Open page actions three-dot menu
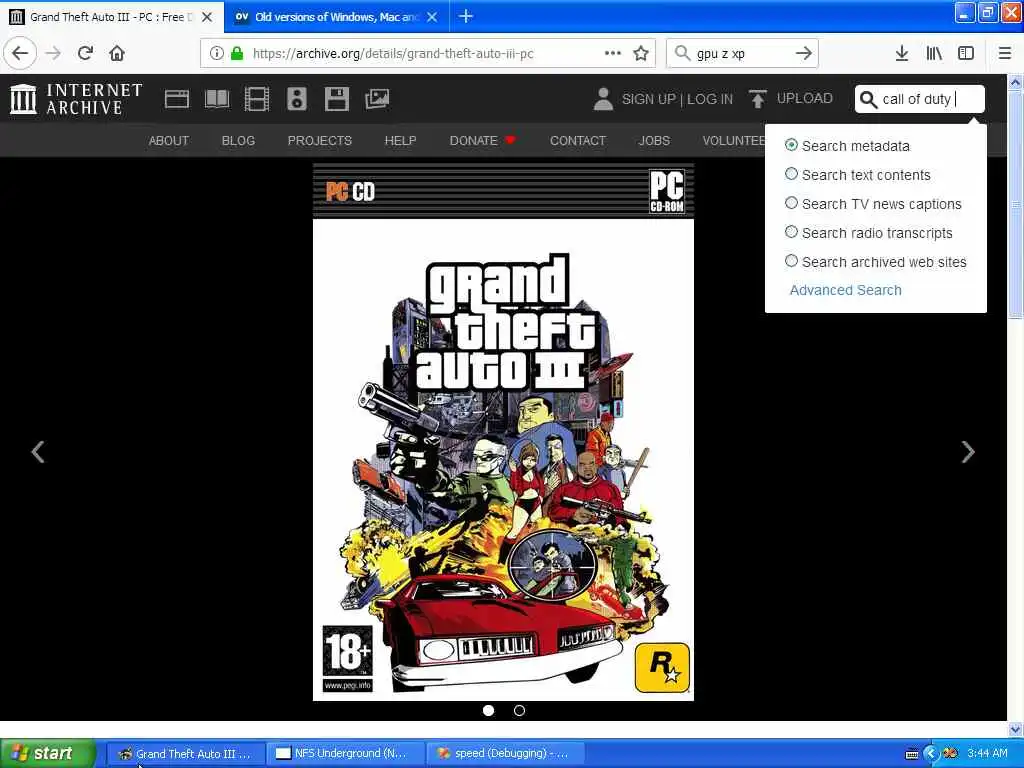The image size is (1024, 768). [x=613, y=53]
